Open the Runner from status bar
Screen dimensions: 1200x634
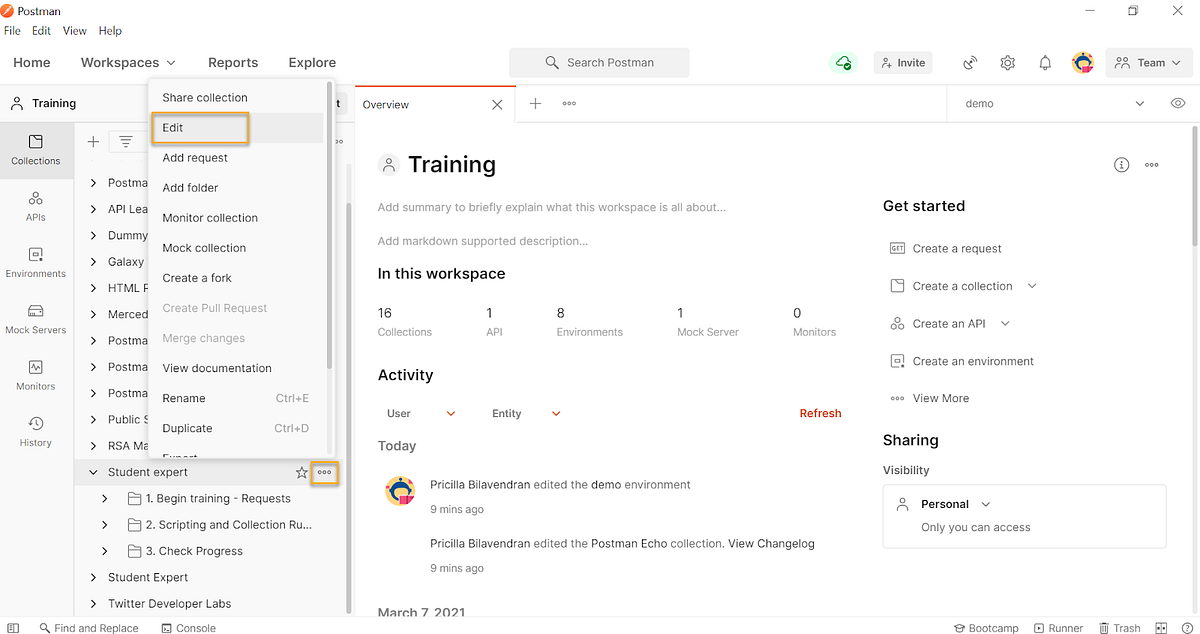pos(1058,628)
